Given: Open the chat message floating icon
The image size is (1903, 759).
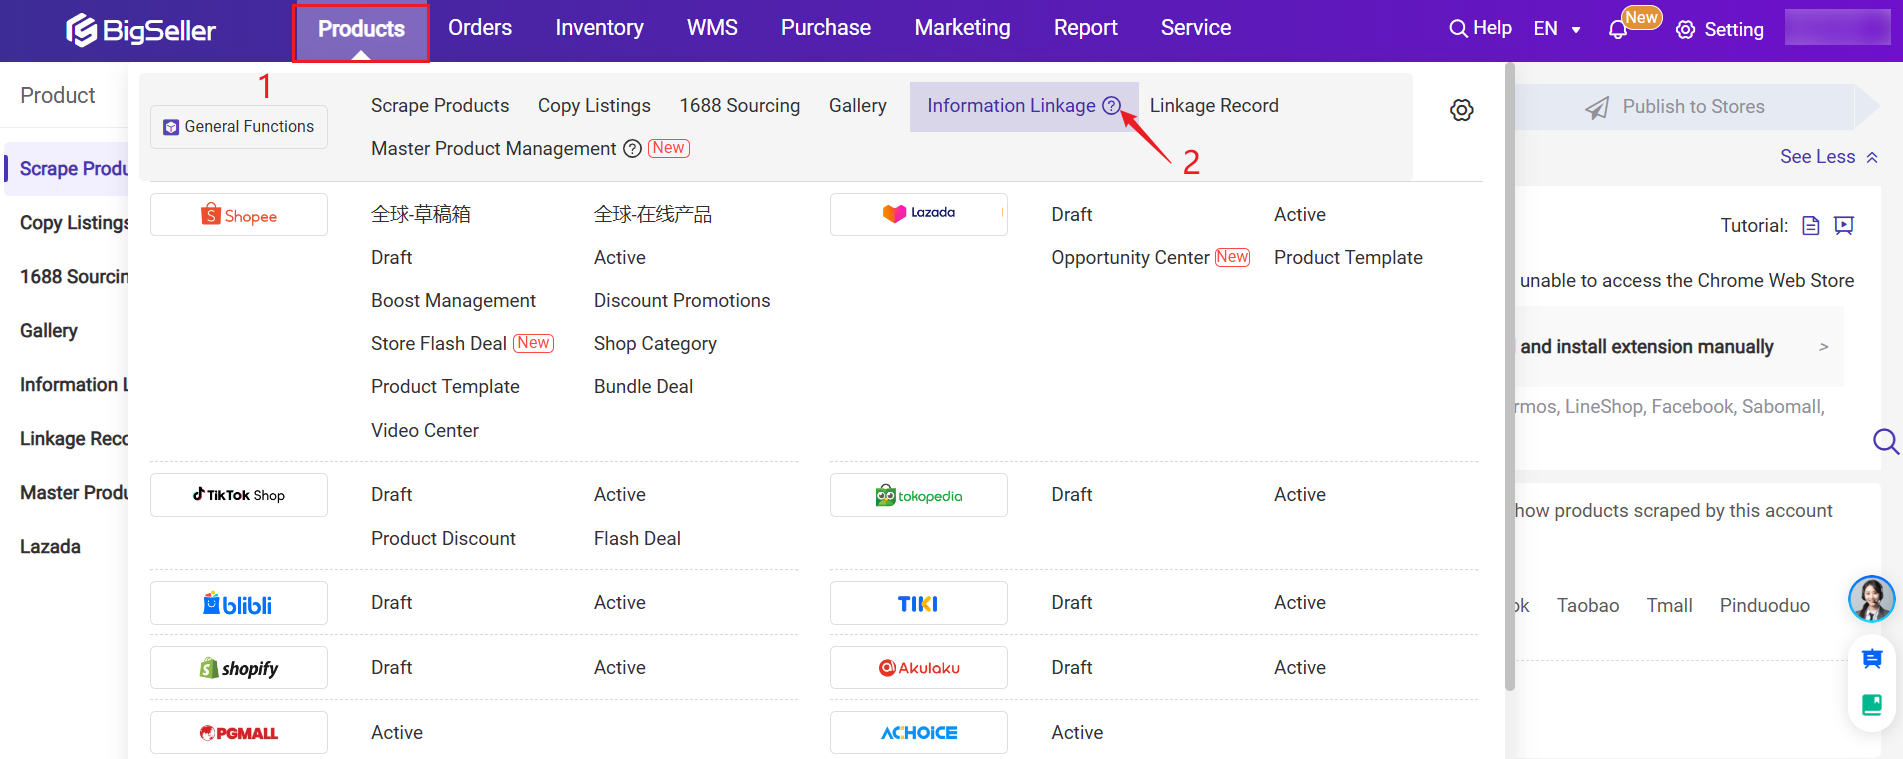Looking at the screenshot, I should click(1872, 659).
